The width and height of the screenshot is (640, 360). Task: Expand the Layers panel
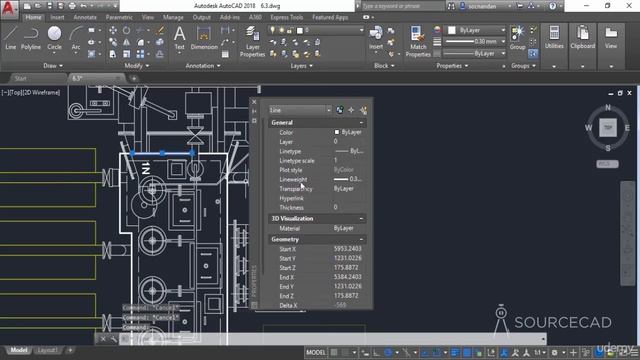click(301, 66)
